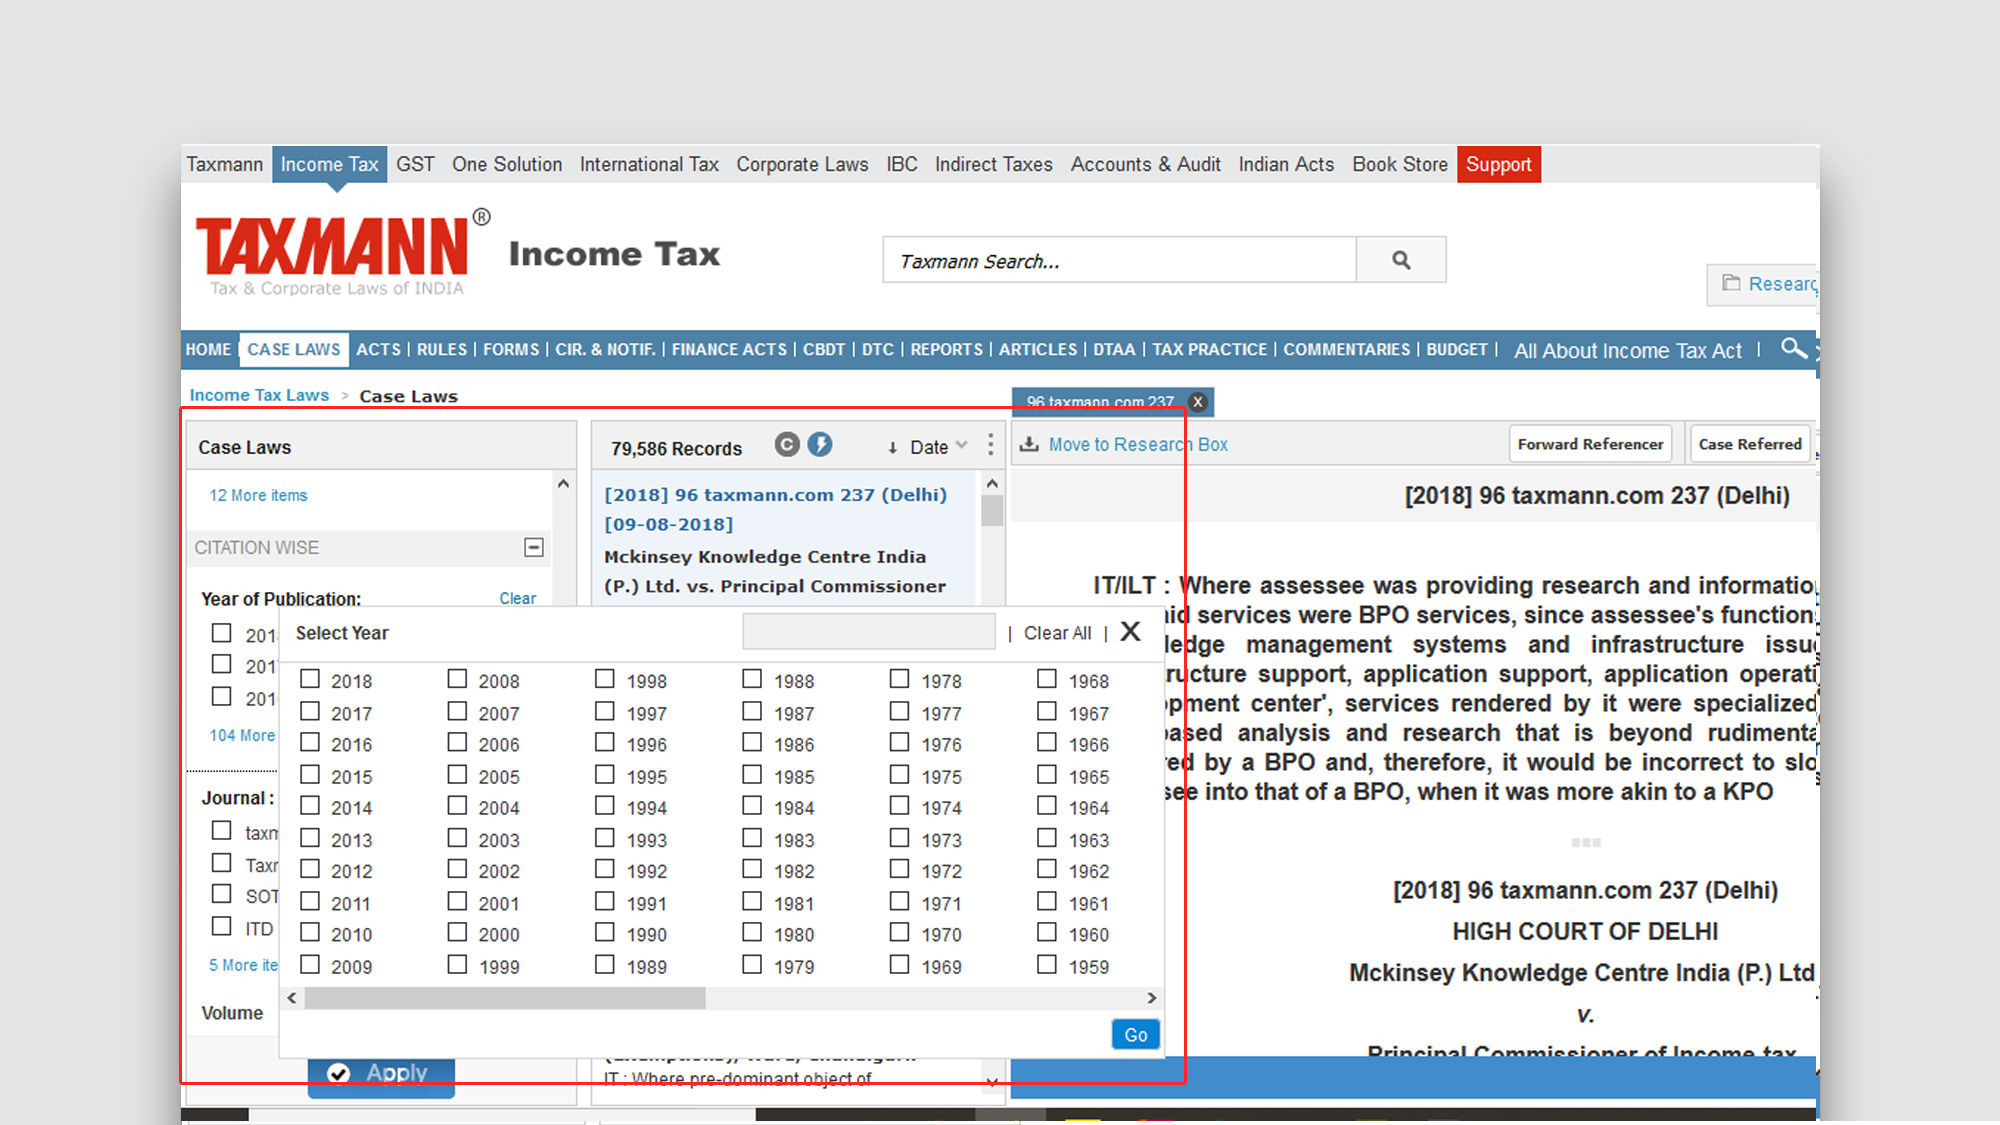The width and height of the screenshot is (2000, 1125).
Task: Close the Select Year popup with X
Action: point(1130,632)
